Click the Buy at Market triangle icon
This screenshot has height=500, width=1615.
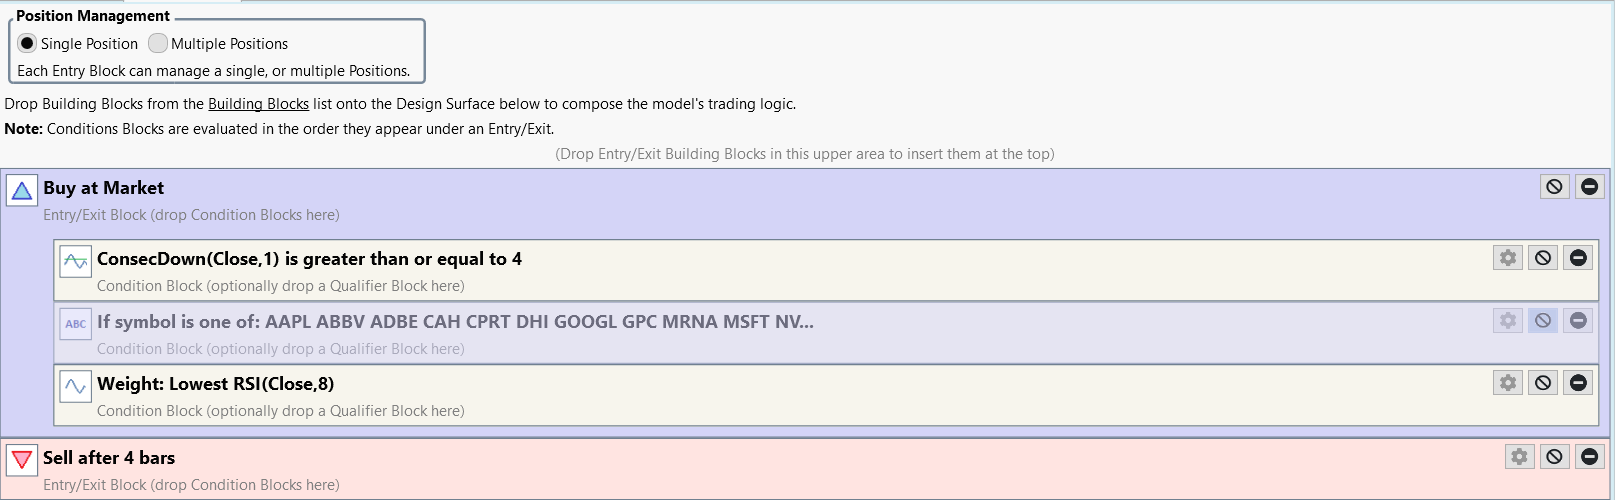pos(21,190)
